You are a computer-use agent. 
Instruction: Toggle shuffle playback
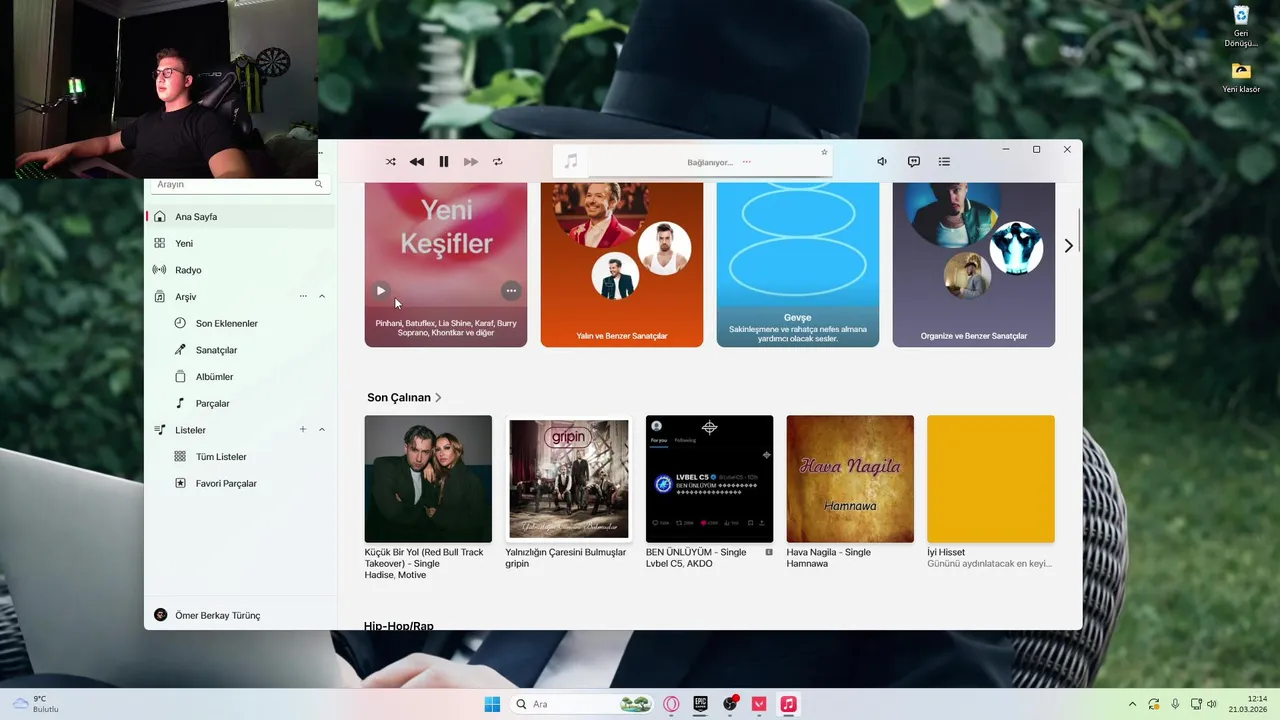[390, 162]
